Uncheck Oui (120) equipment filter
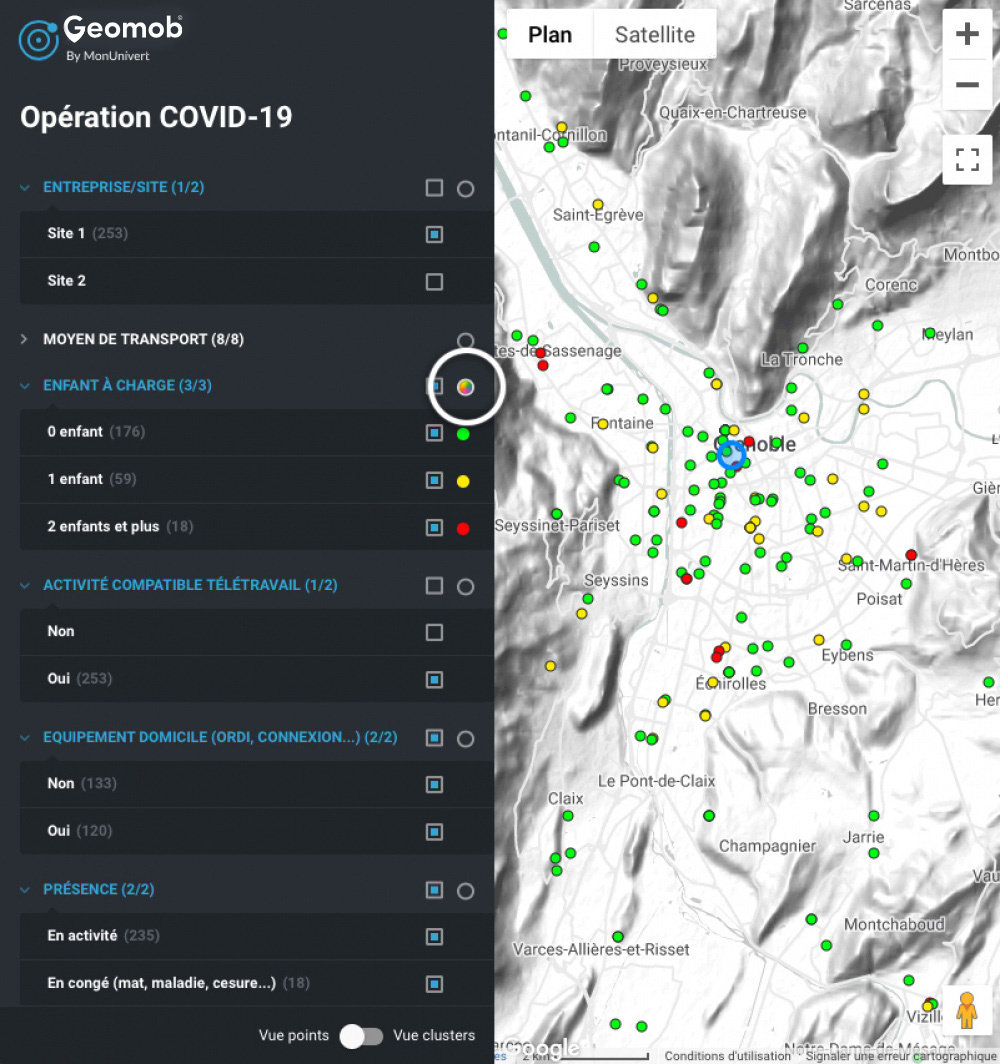Viewport: 1000px width, 1064px height. pyautogui.click(x=434, y=832)
